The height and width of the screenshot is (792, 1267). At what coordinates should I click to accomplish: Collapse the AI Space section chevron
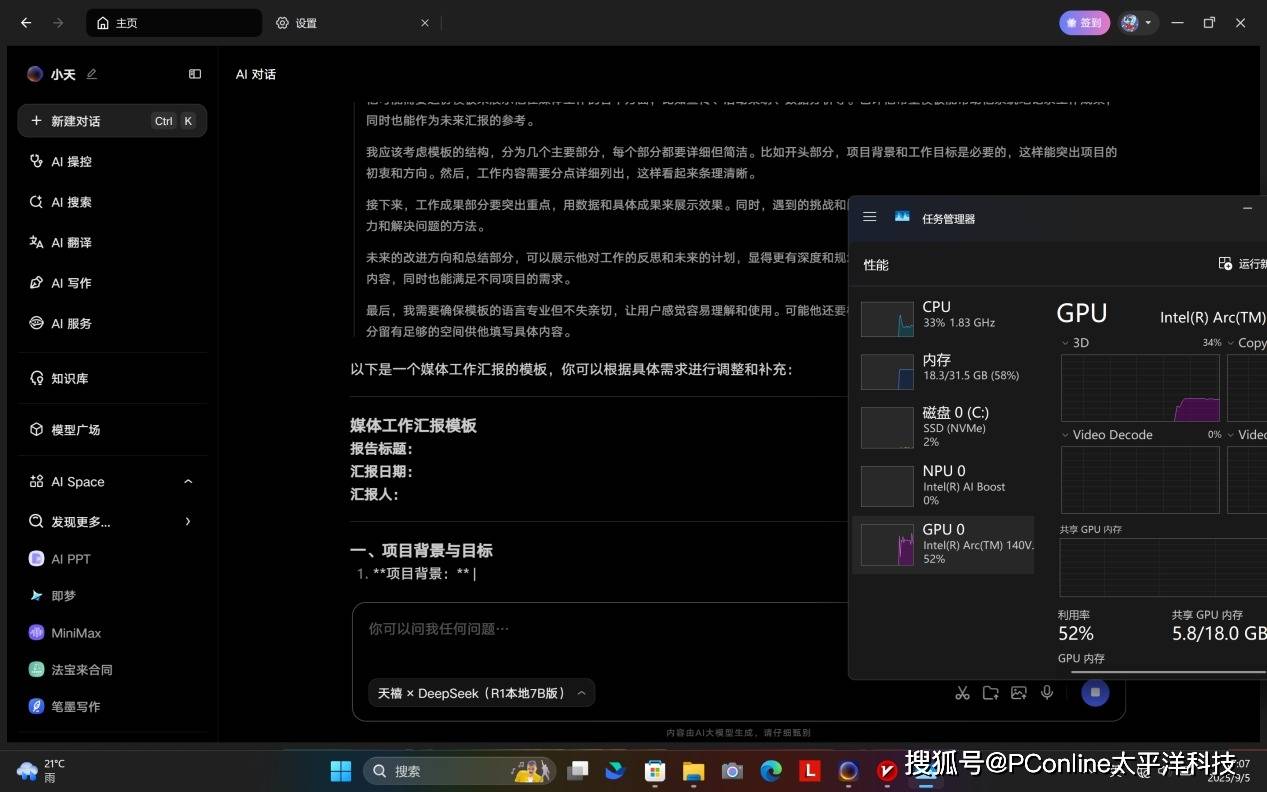[x=188, y=482]
